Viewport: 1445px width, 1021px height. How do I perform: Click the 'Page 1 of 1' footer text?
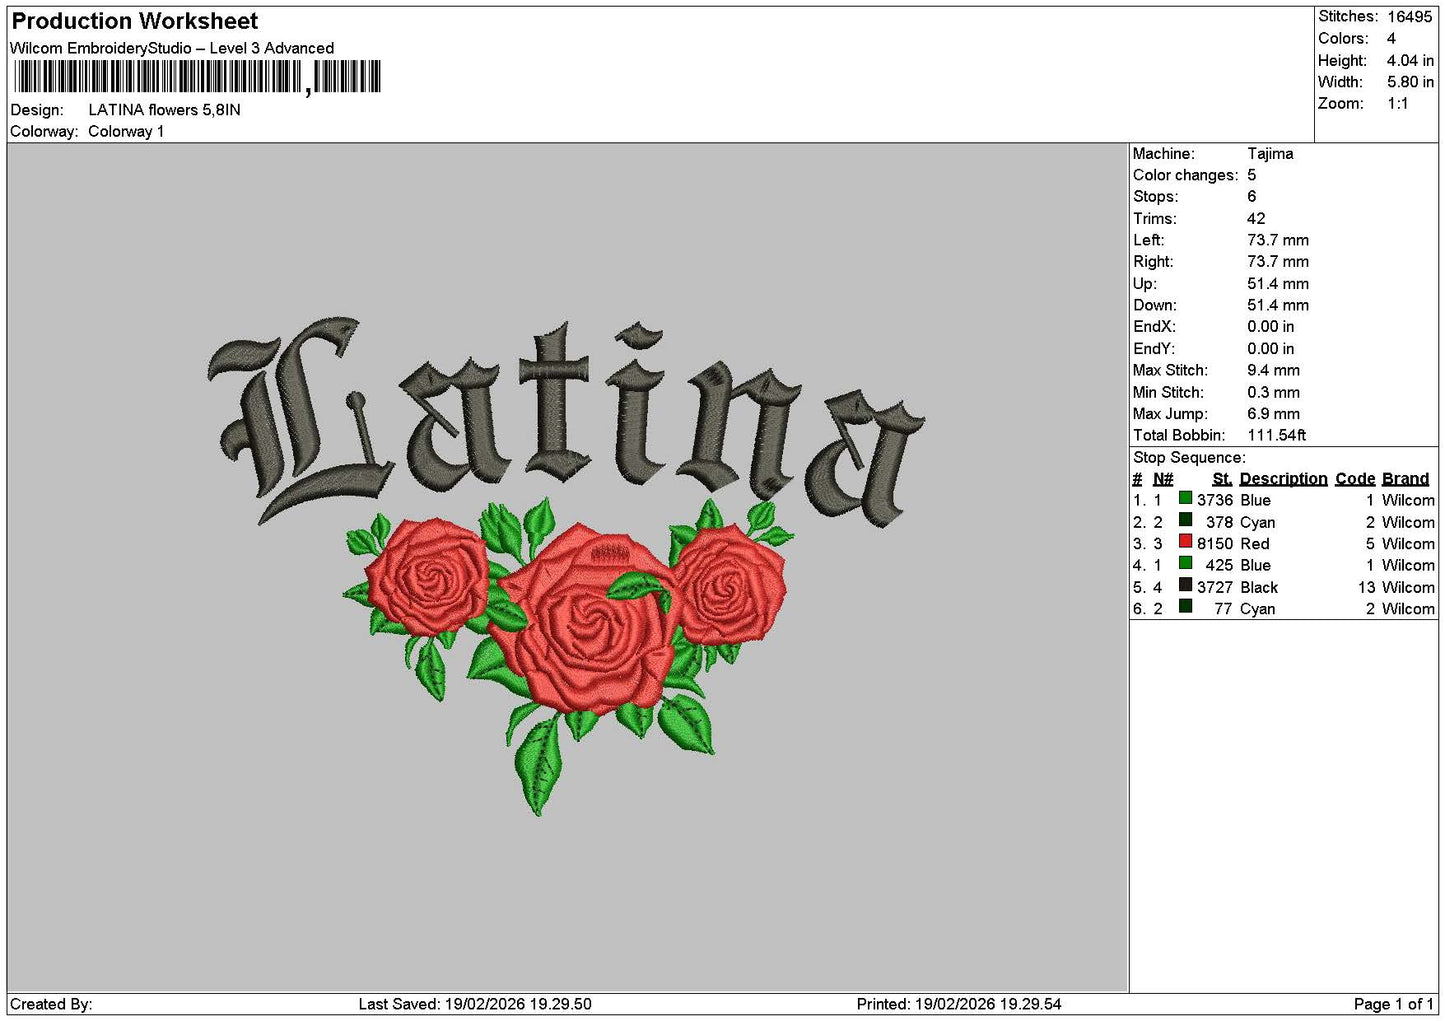tap(1394, 1004)
